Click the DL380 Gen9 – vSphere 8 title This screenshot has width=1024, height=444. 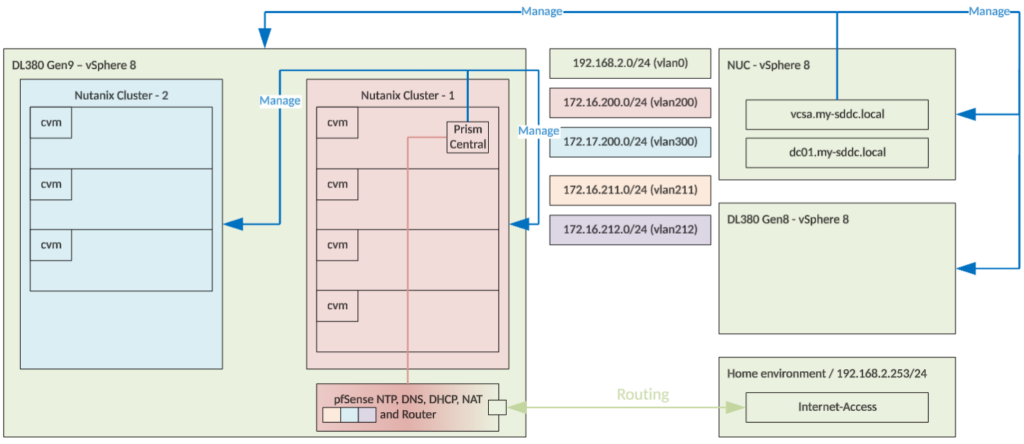[x=73, y=65]
